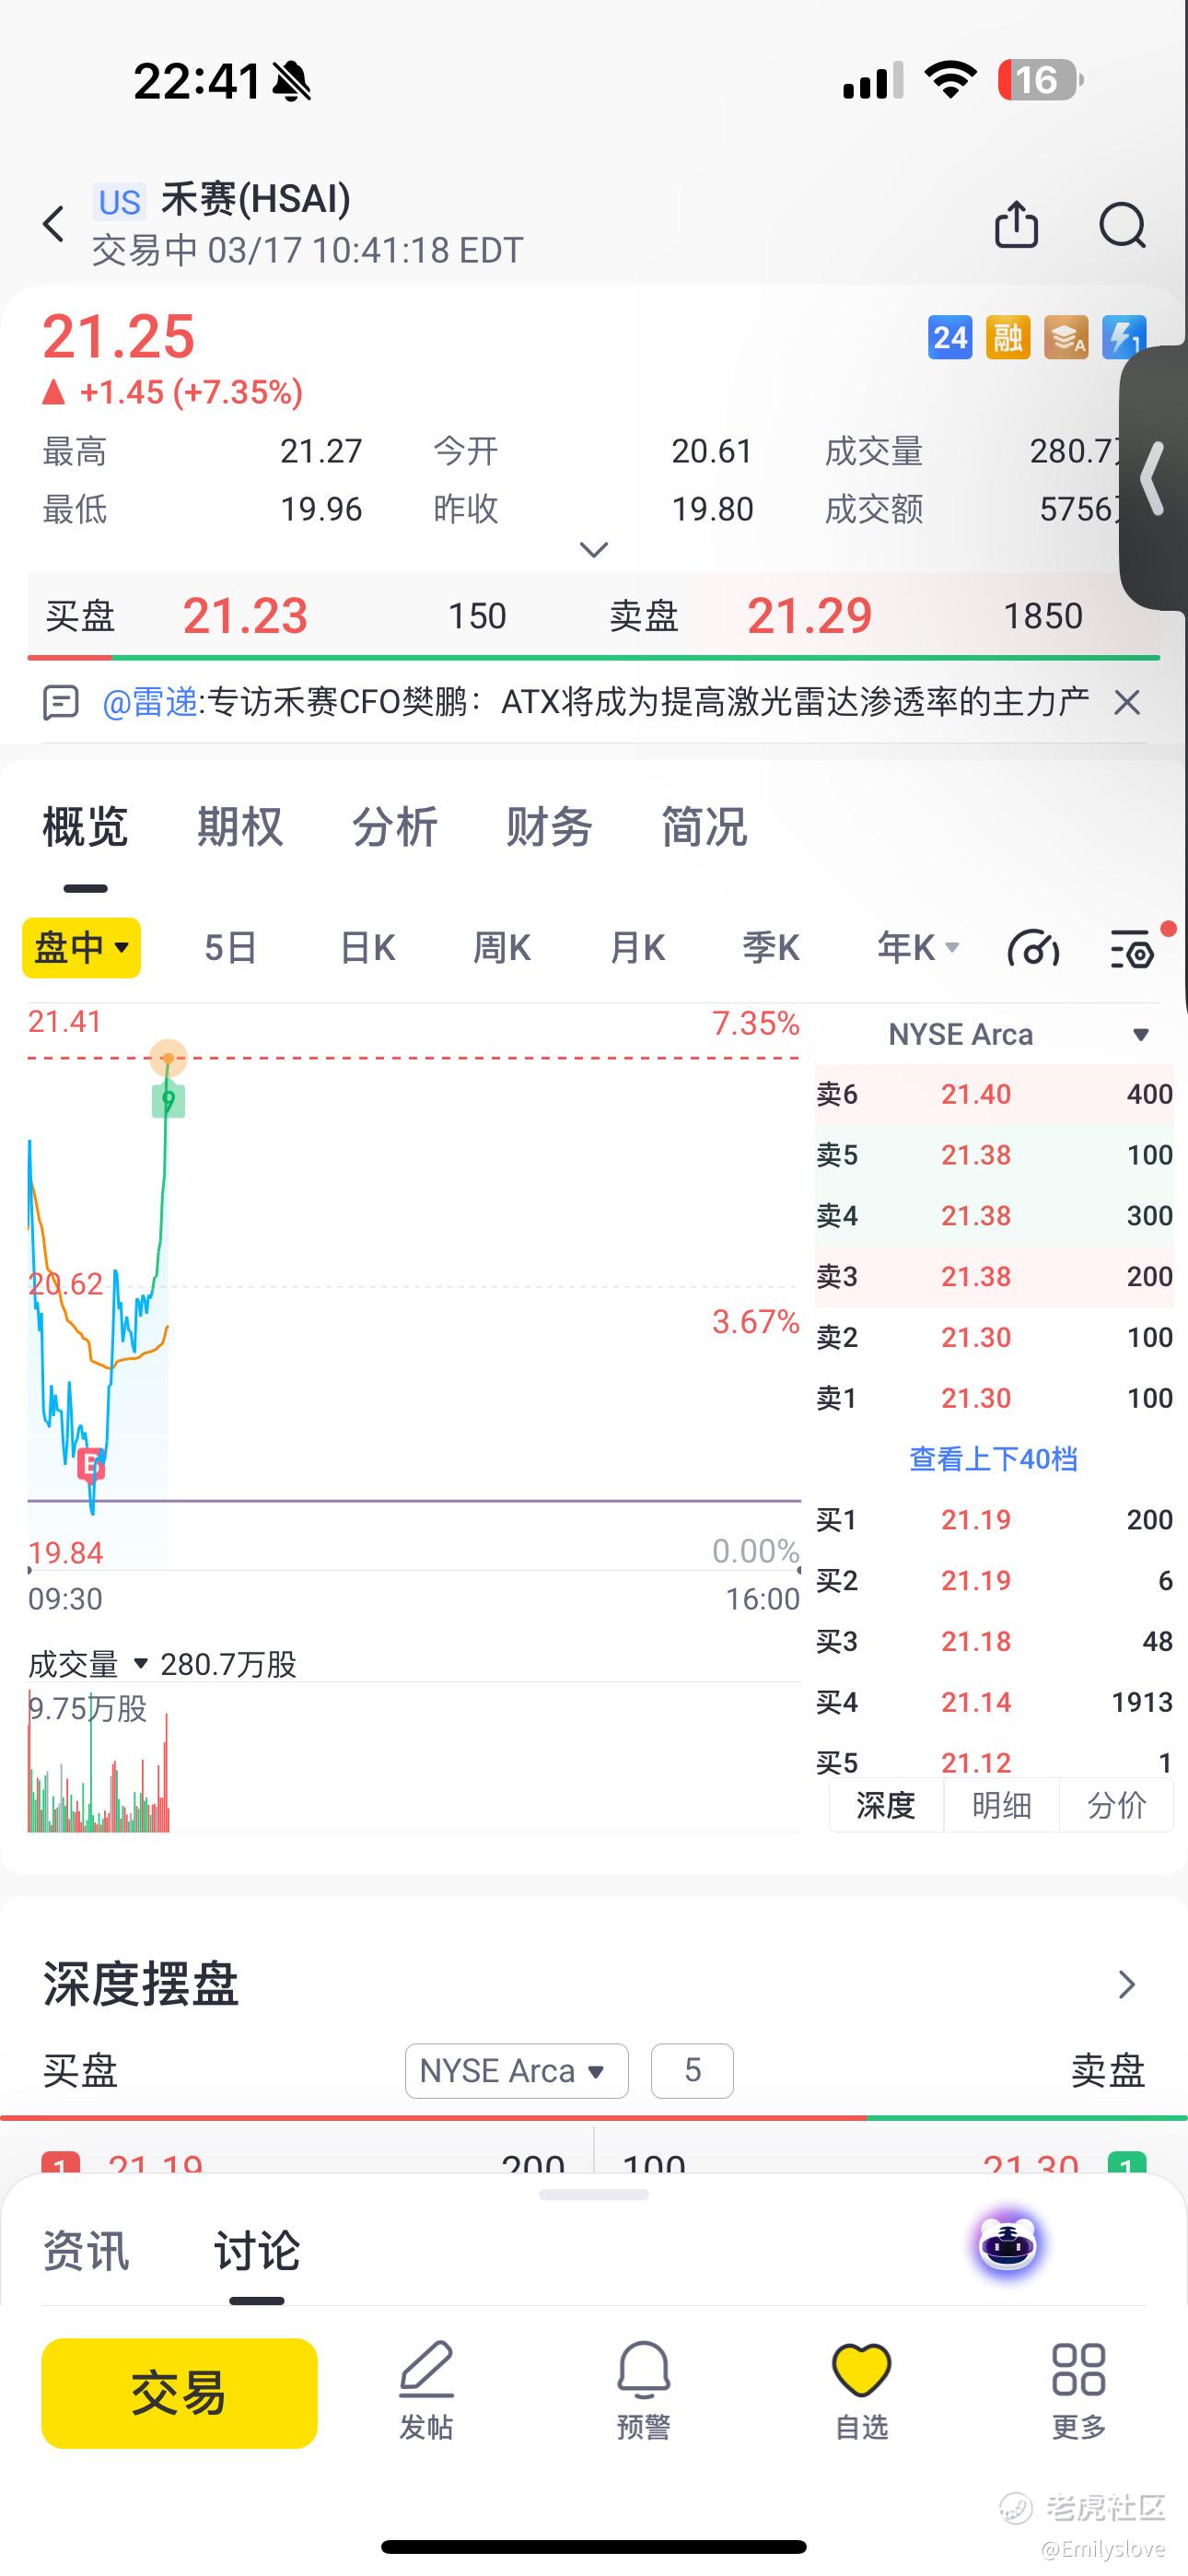Tap the share icon
1188x2576 pixels.
[x=1016, y=224]
